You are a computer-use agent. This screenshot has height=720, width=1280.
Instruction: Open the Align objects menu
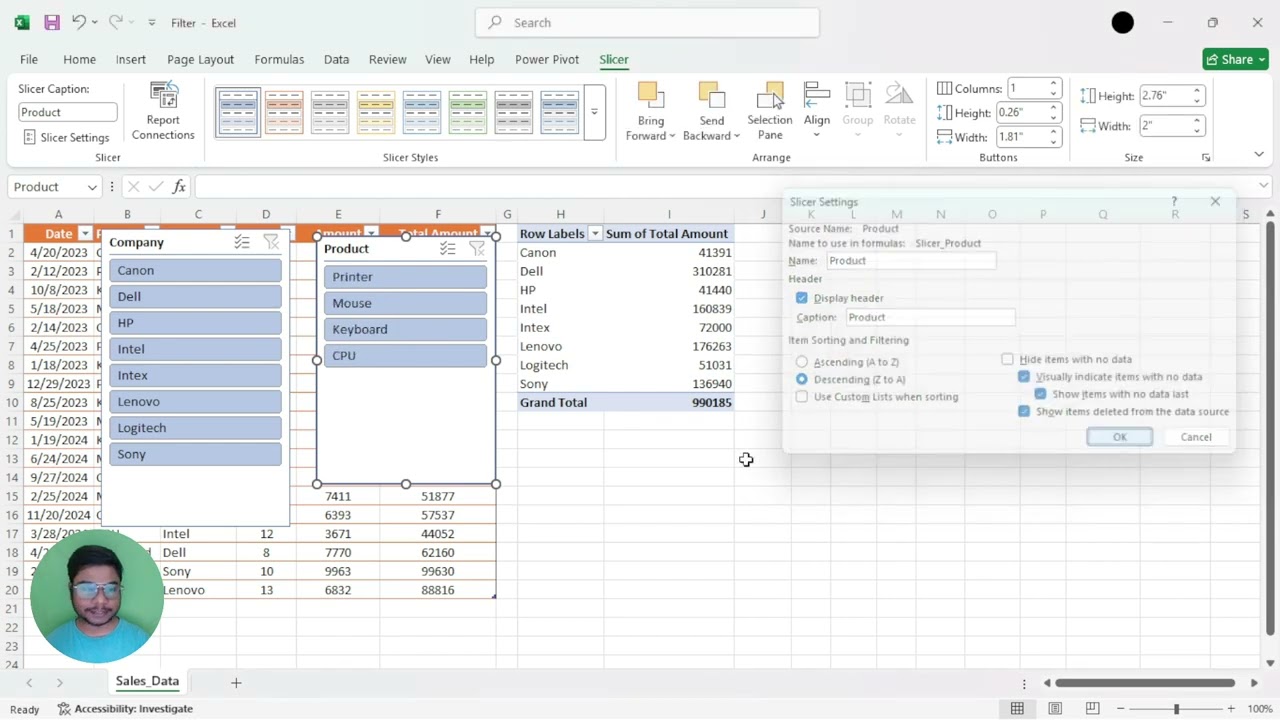pos(817,112)
